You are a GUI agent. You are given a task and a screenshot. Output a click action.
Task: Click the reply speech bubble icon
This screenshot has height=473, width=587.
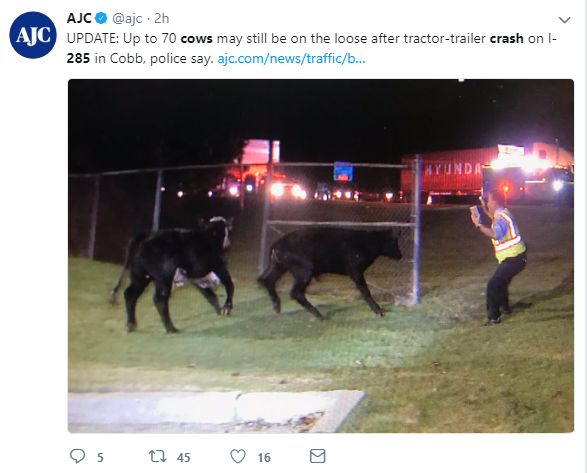click(77, 457)
